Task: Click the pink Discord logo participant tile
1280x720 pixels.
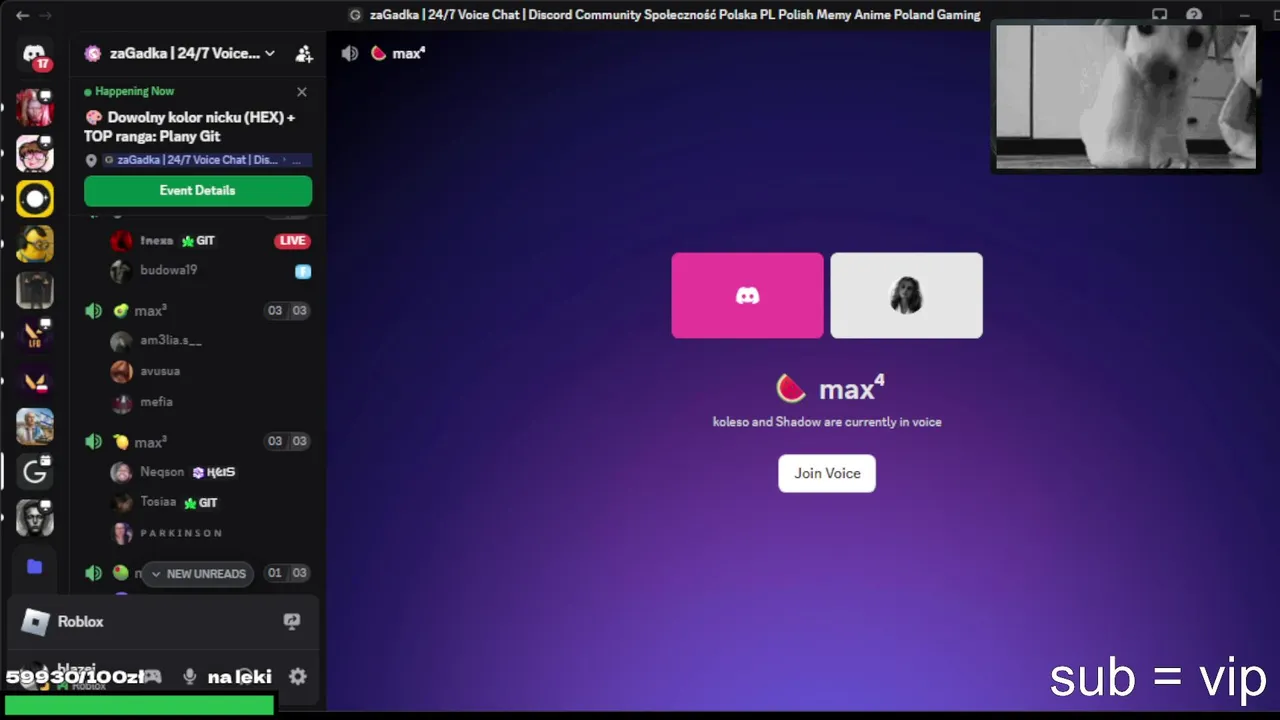Action: point(748,295)
